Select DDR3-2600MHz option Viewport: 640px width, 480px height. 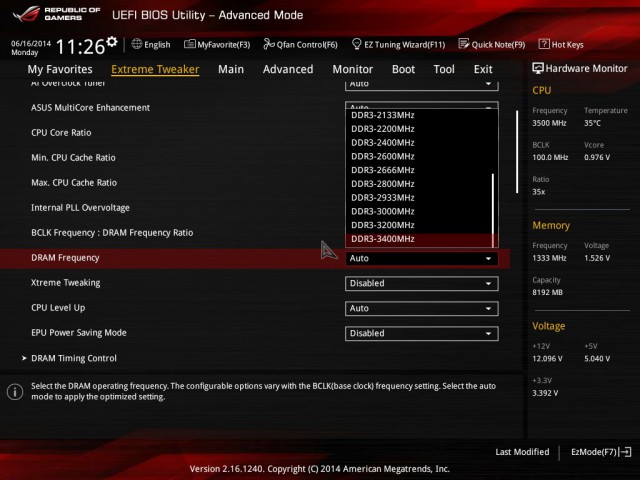tap(418, 156)
